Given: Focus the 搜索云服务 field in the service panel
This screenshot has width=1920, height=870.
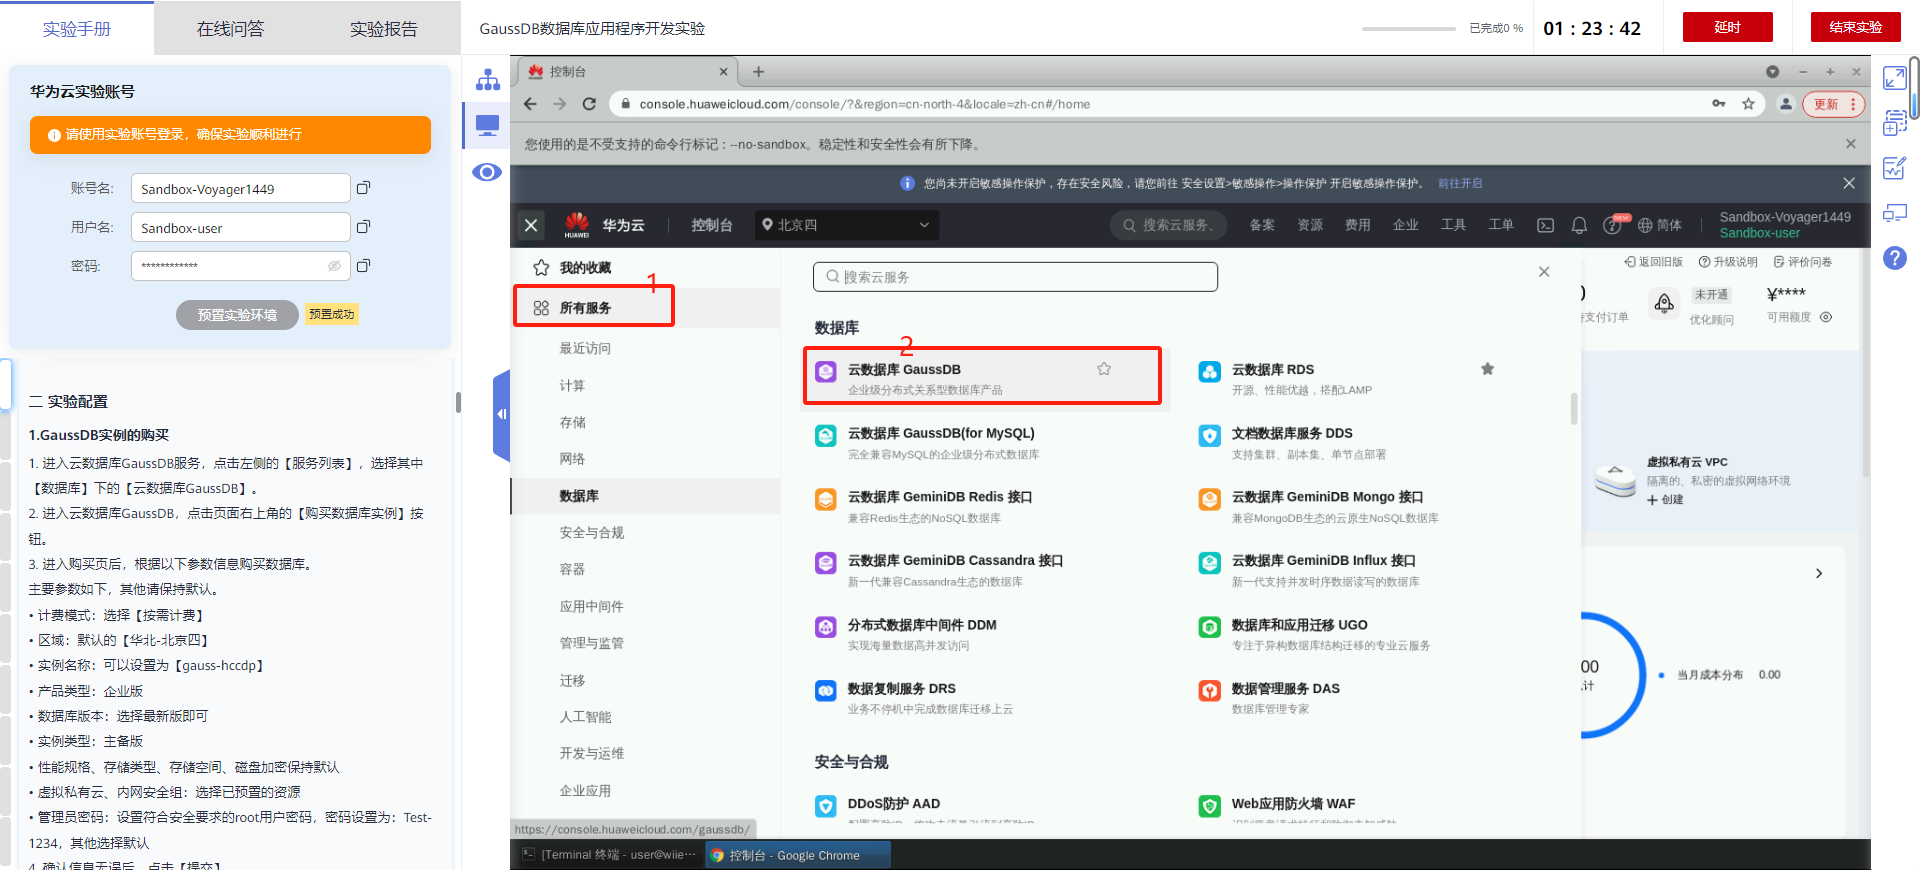Looking at the screenshot, I should pyautogui.click(x=1015, y=277).
